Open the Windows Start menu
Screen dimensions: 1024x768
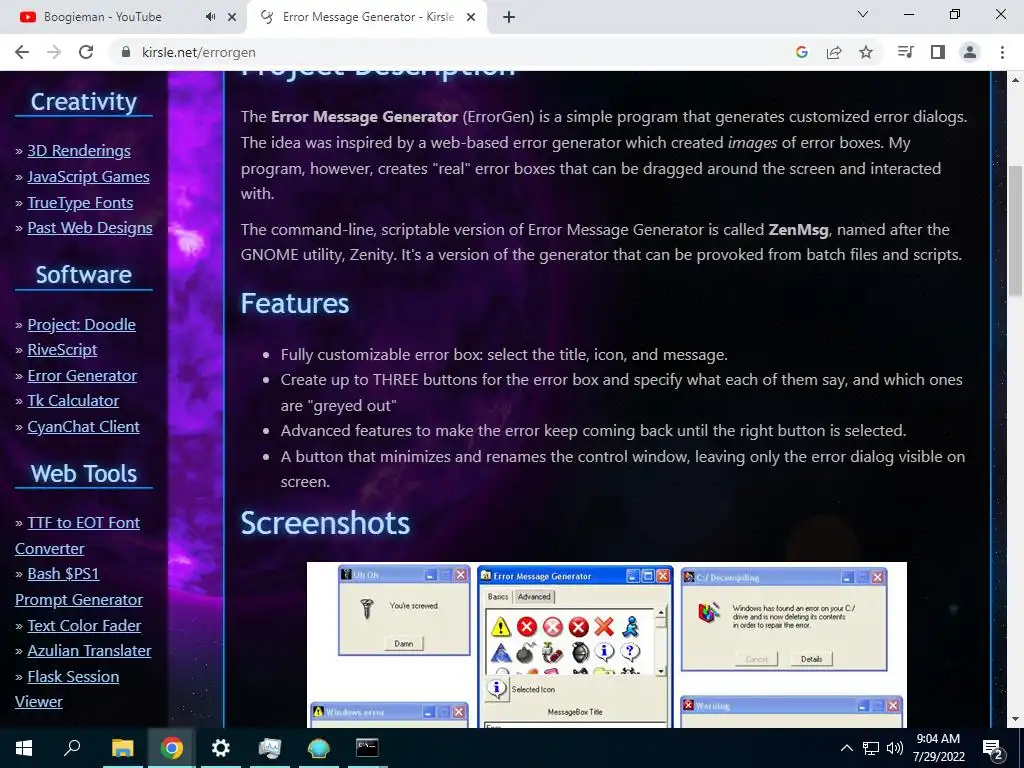tap(24, 748)
